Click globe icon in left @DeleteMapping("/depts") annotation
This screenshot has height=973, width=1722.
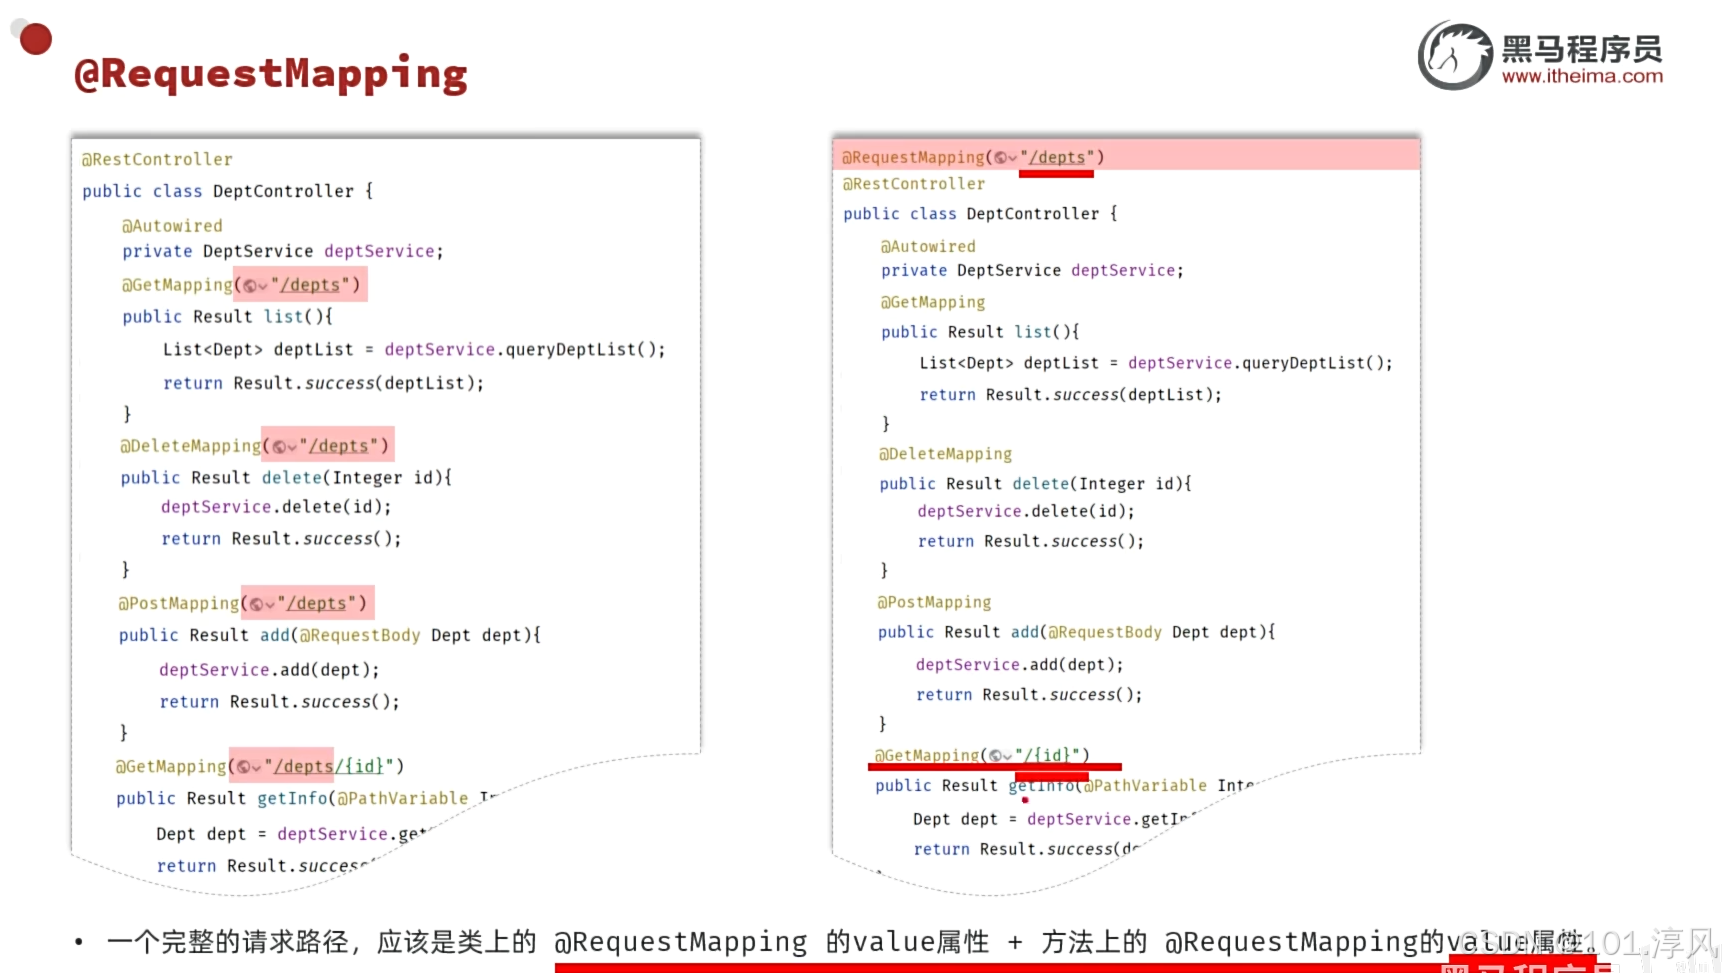(x=279, y=446)
